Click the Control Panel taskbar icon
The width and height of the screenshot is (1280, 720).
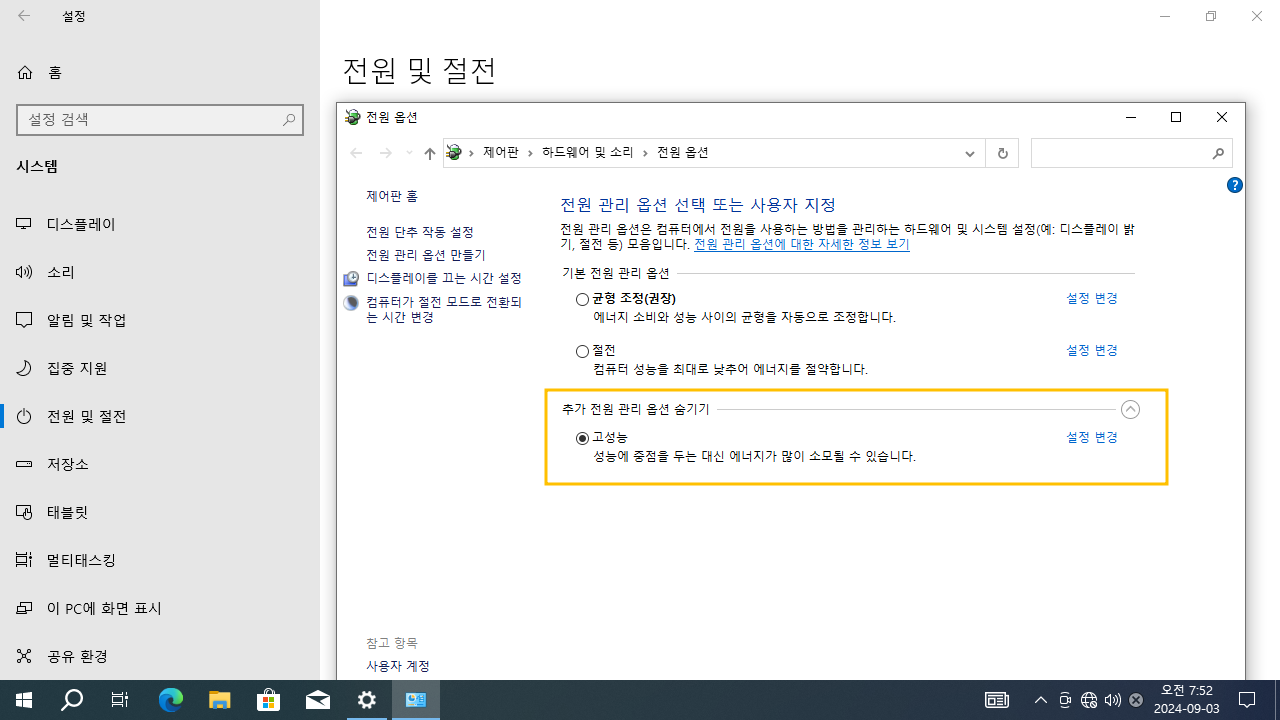(x=416, y=700)
